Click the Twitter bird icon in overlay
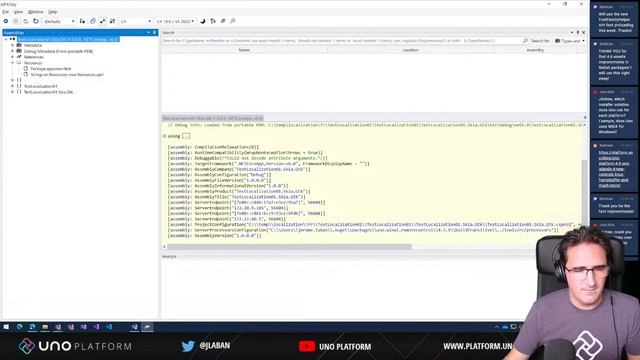 pos(188,346)
